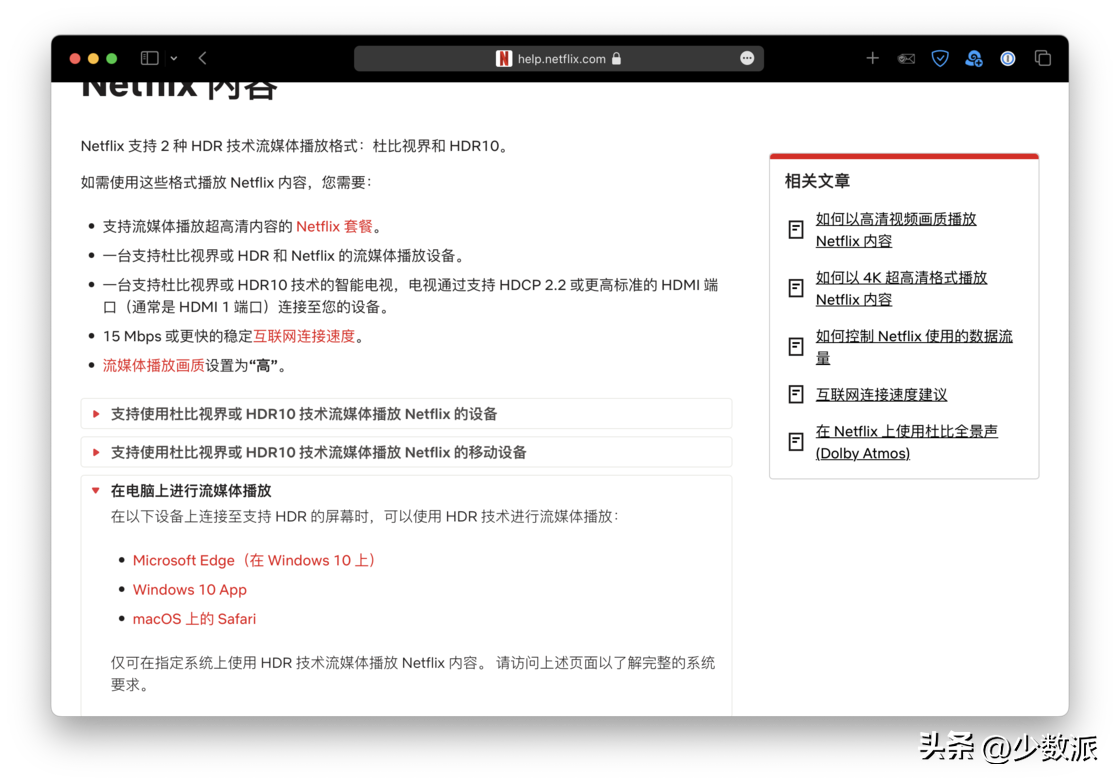
Task: Toggle the Safari sidebar button
Action: [149, 58]
